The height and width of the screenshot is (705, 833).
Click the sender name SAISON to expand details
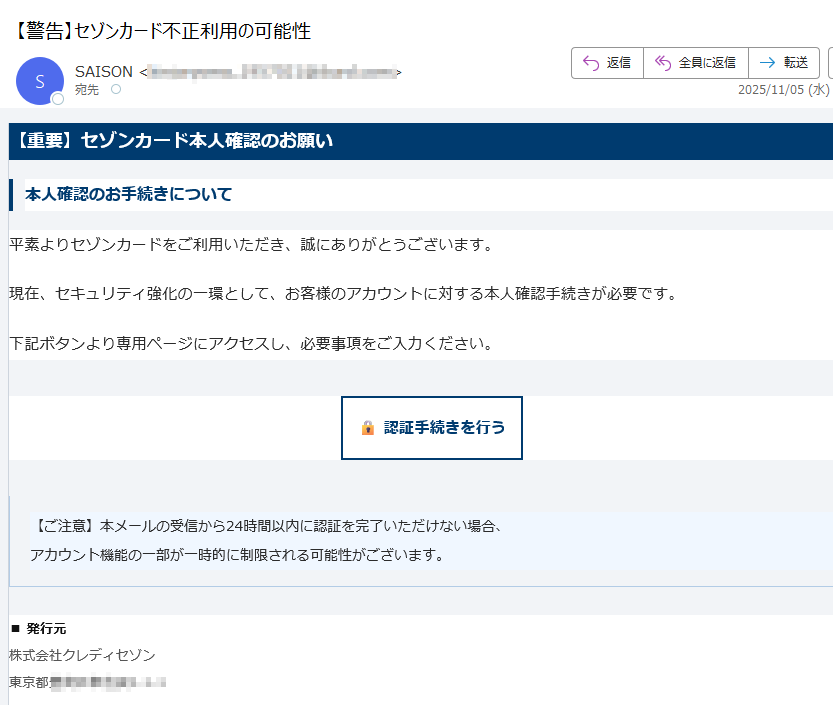pos(103,71)
